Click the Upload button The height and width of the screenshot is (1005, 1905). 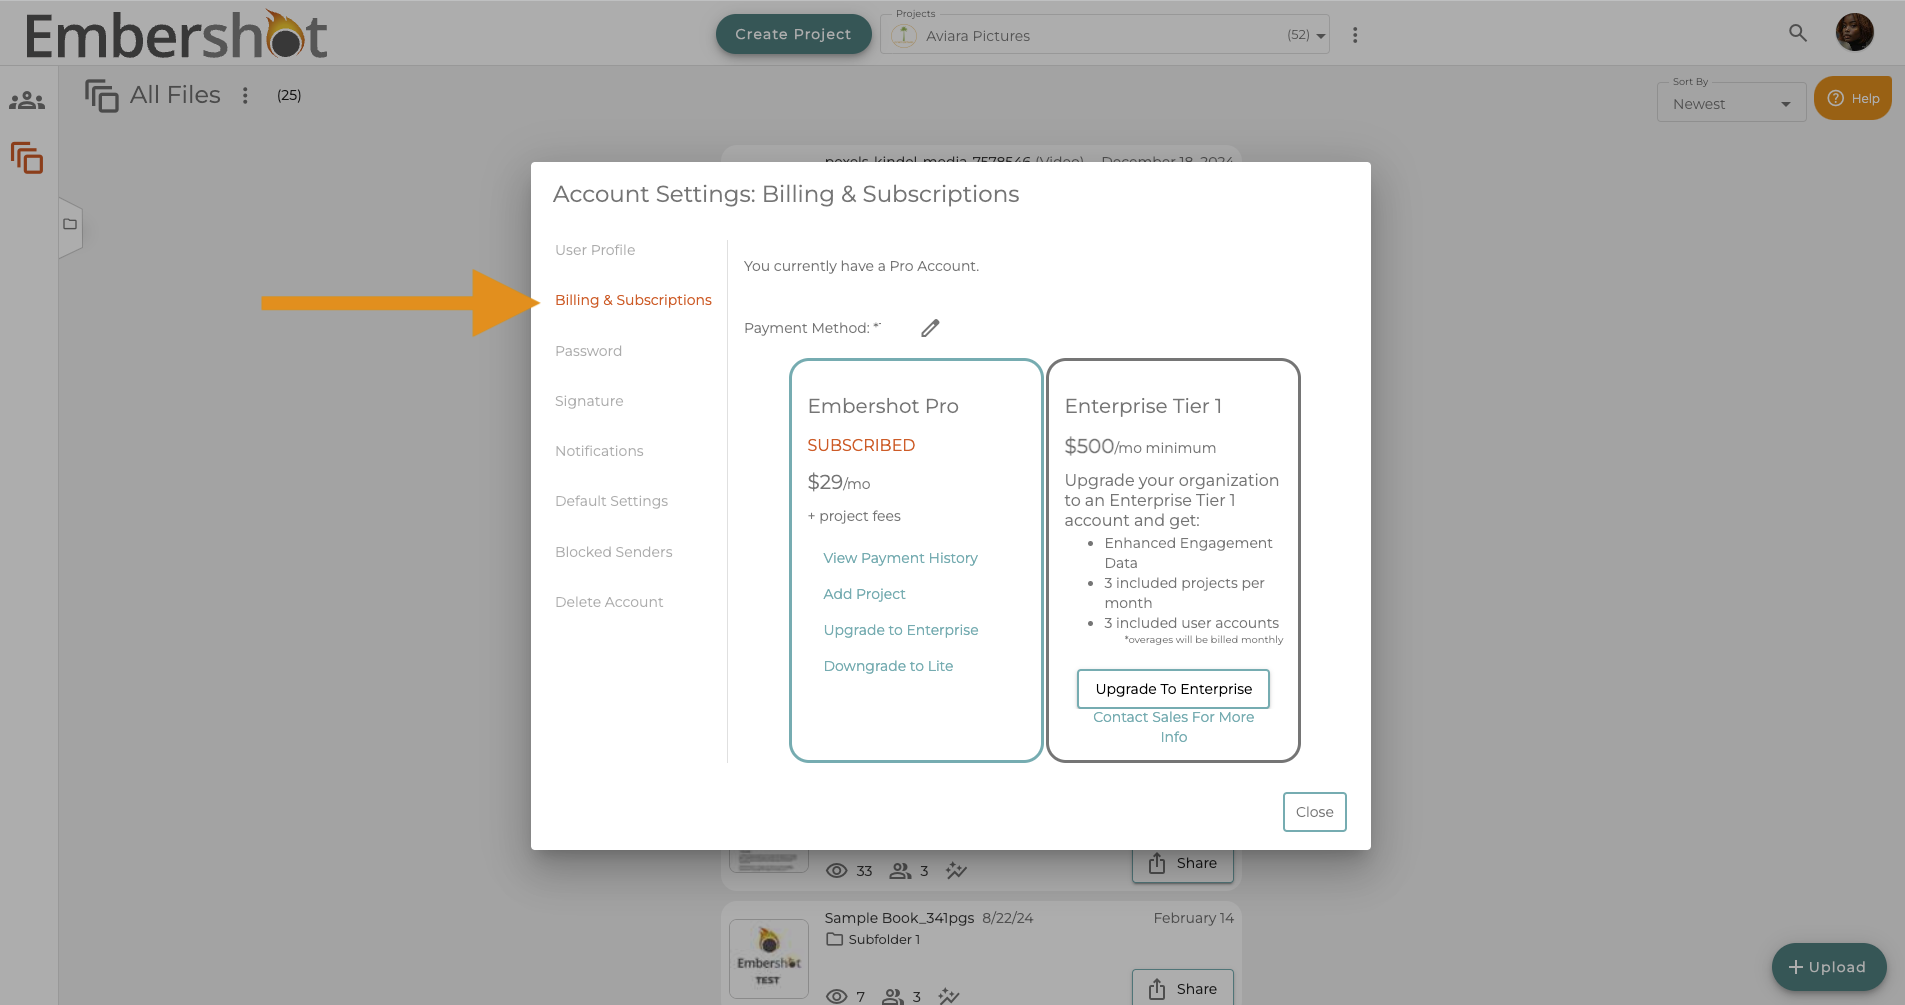coord(1828,967)
